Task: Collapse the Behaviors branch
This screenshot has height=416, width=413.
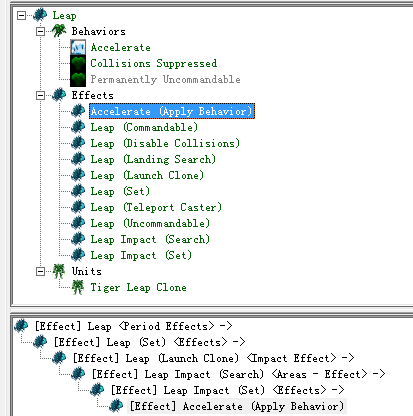Action: click(40, 31)
